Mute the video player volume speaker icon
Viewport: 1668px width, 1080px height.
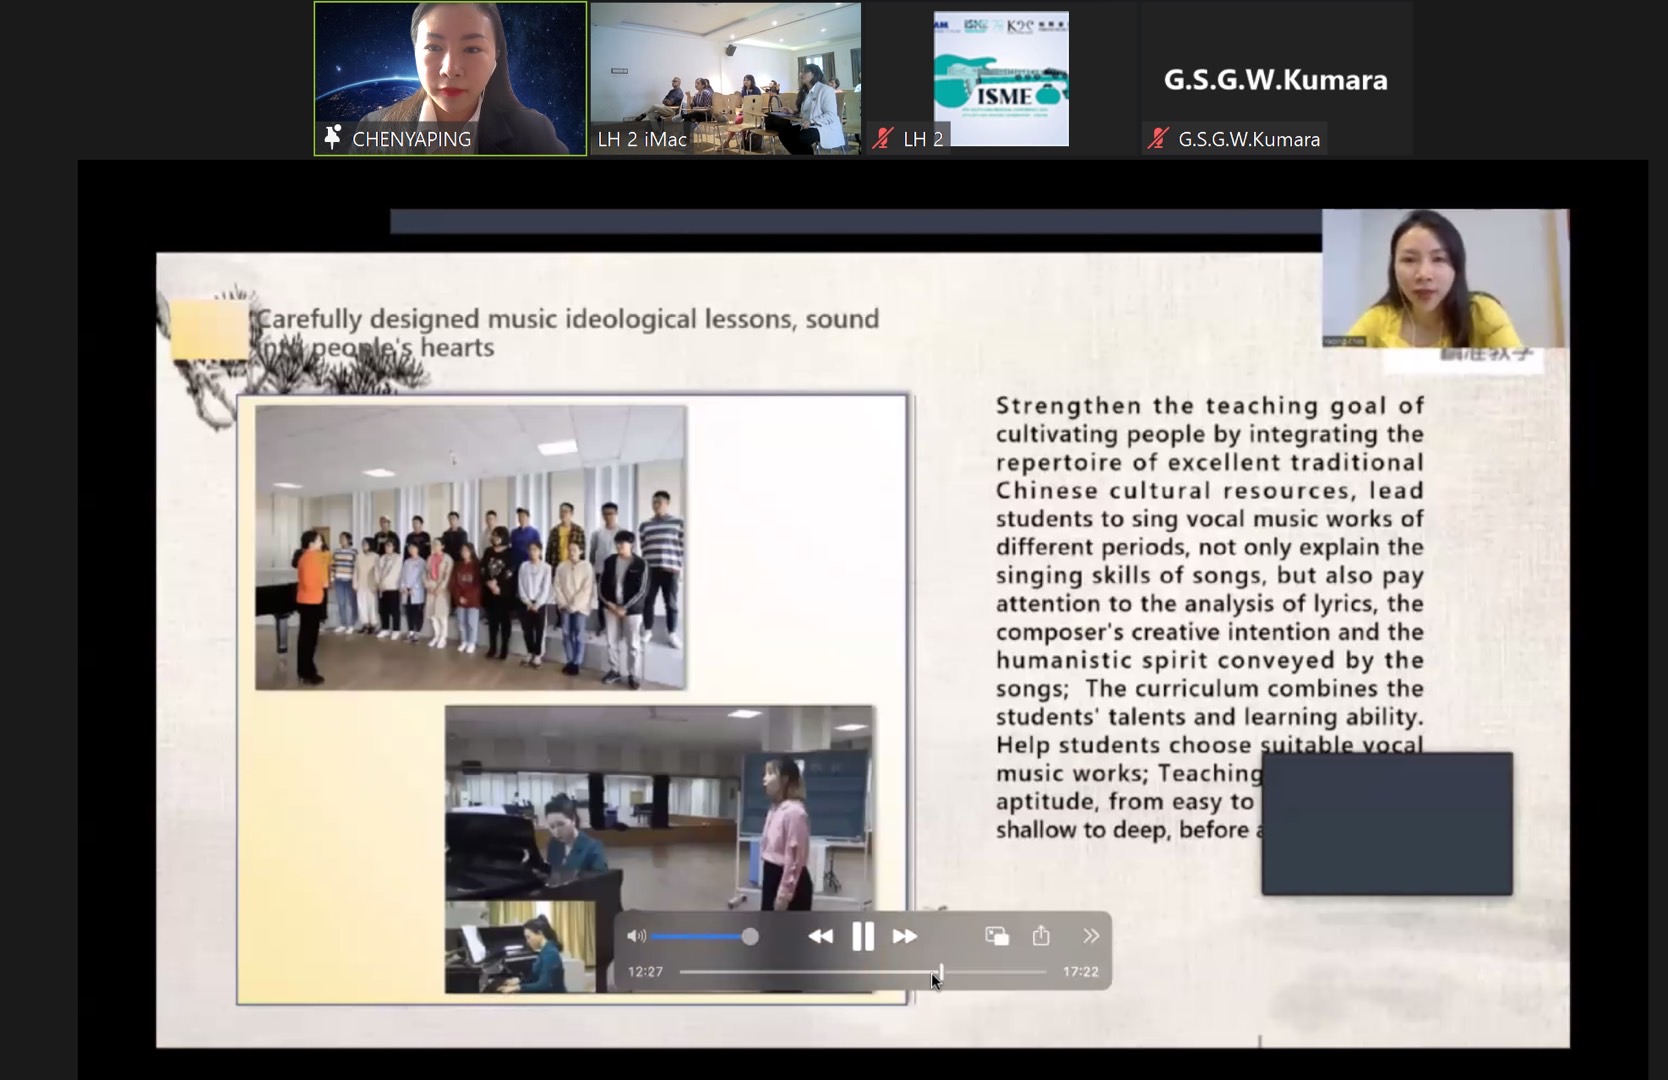636,936
